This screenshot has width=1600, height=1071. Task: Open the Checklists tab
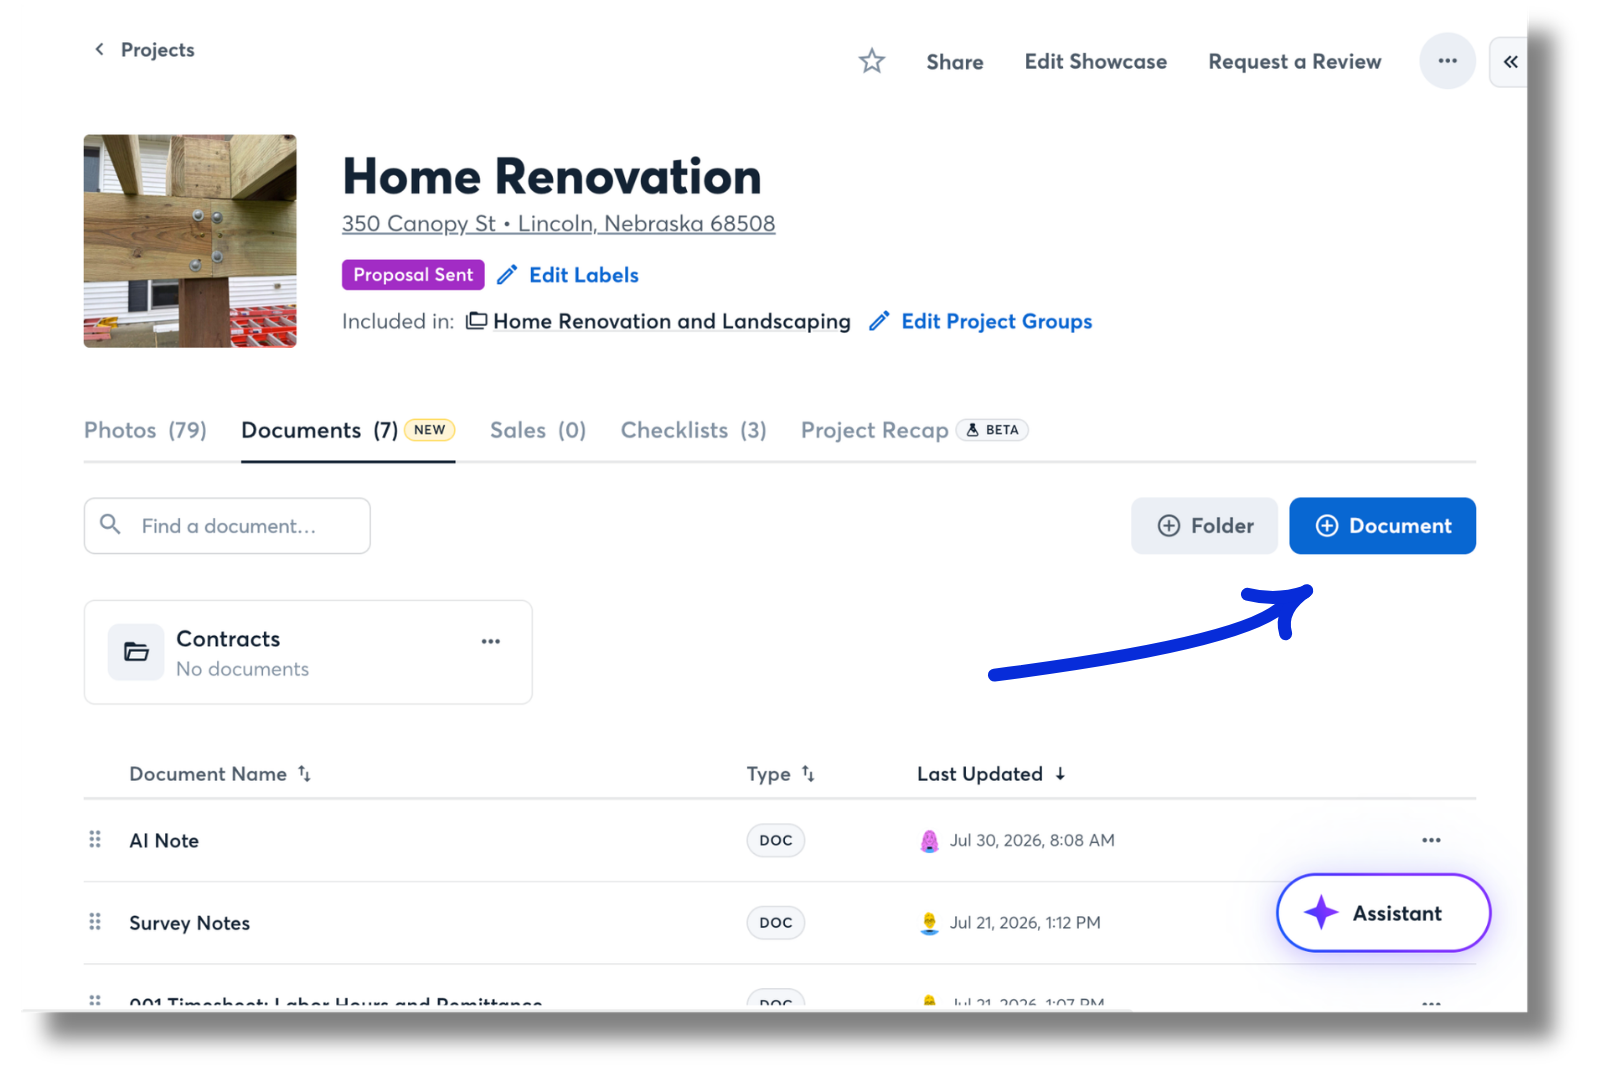(694, 430)
